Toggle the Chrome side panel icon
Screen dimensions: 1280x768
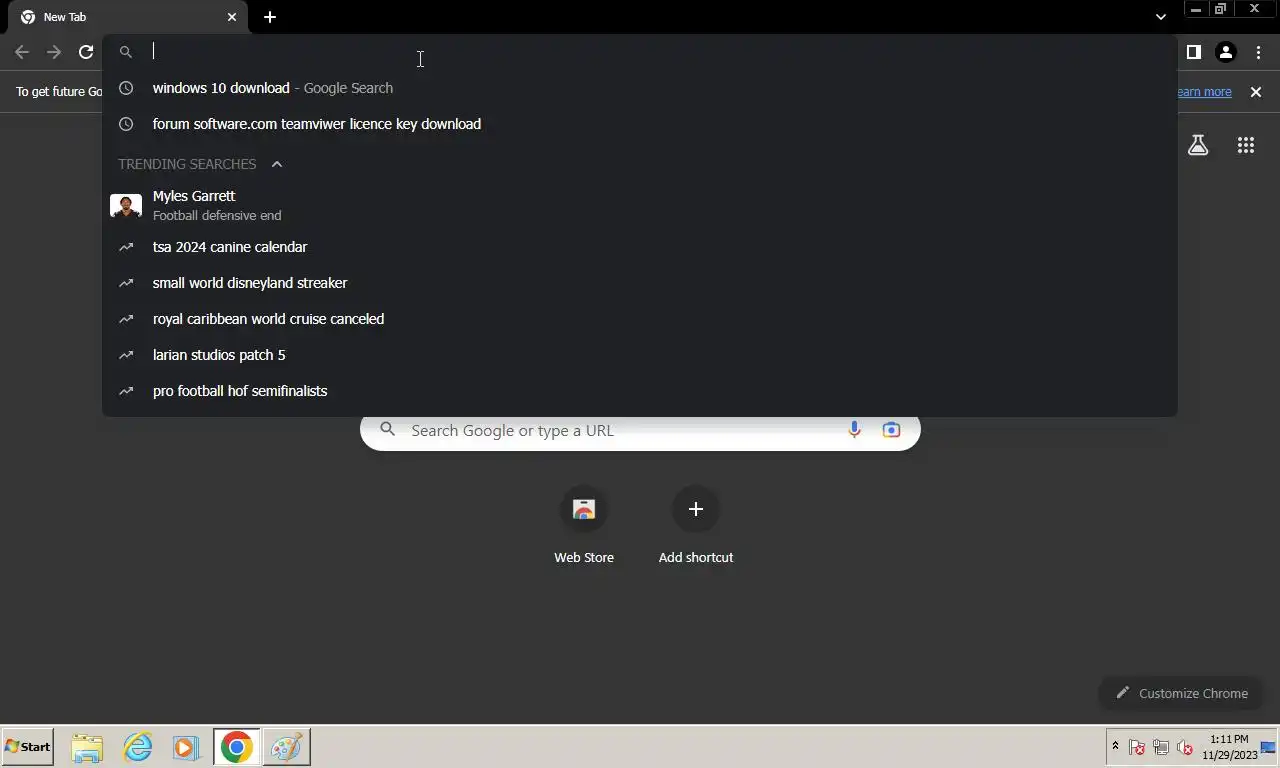click(1193, 52)
